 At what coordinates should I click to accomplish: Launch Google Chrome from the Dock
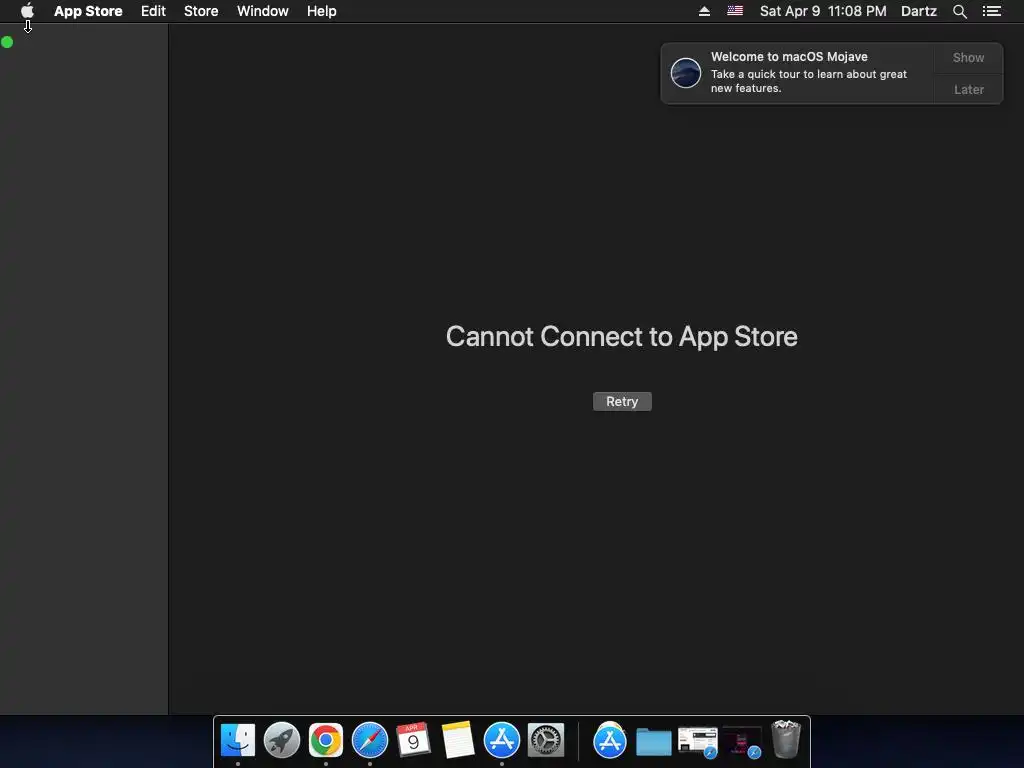tap(326, 741)
